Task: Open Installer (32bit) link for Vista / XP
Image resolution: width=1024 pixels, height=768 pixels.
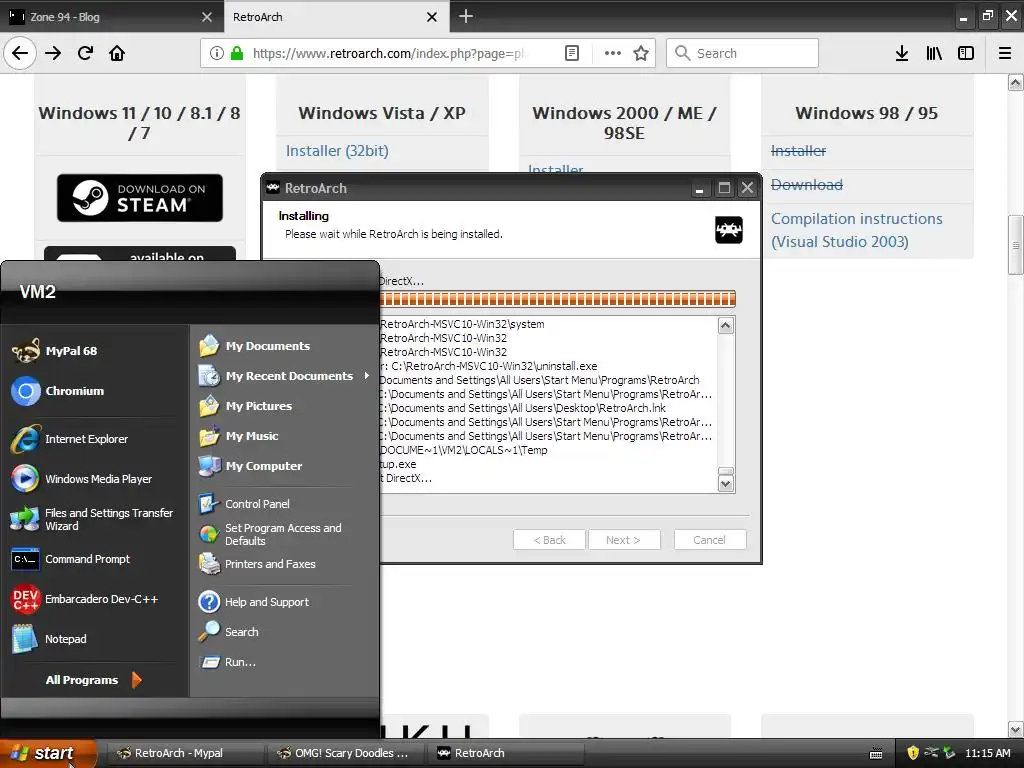Action: point(337,151)
